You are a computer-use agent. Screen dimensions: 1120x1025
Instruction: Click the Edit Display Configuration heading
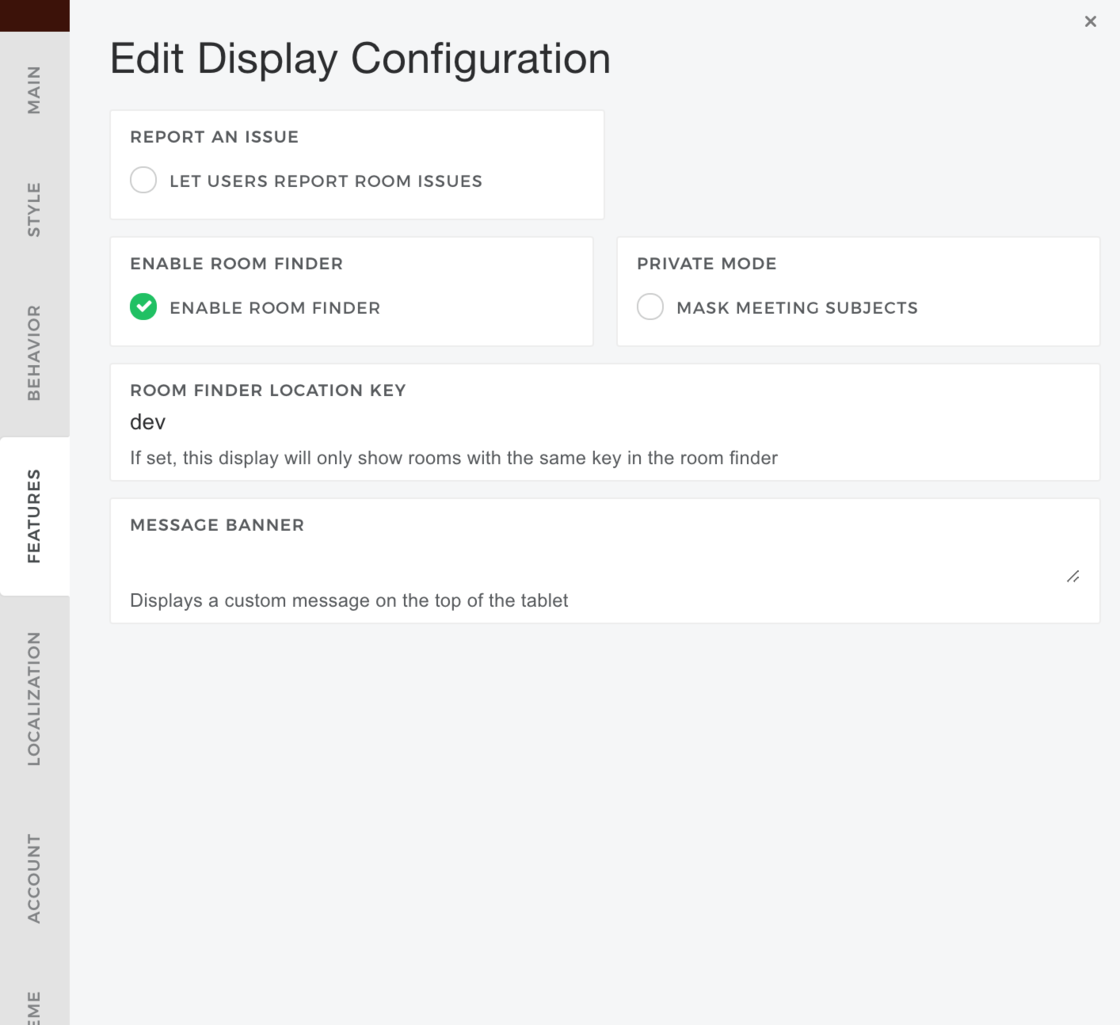[x=360, y=58]
